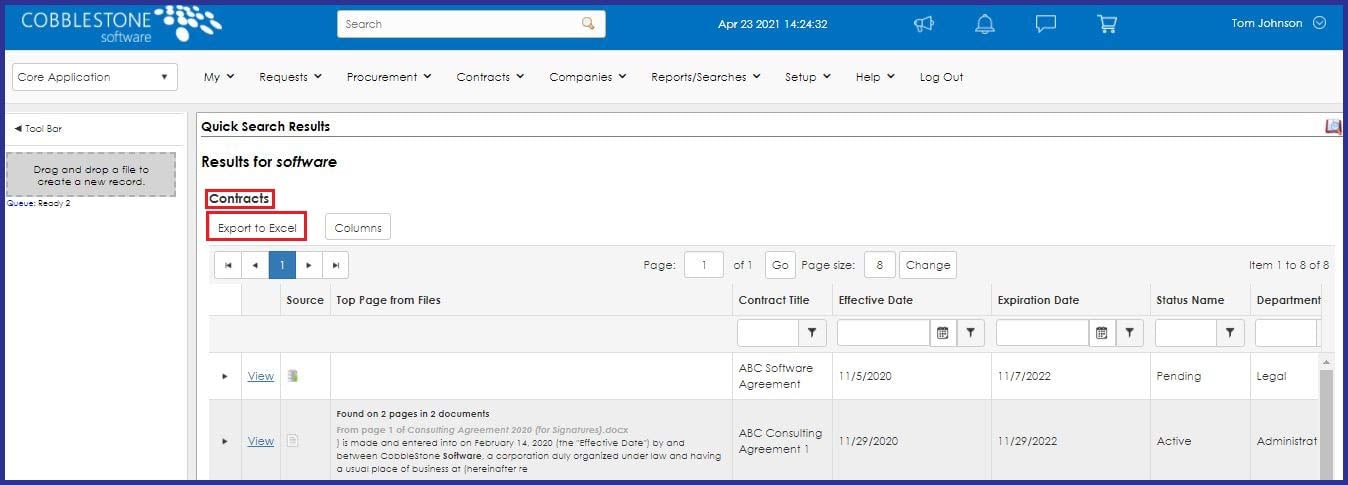
Task: Click the Department filter input
Action: pyautogui.click(x=1286, y=333)
